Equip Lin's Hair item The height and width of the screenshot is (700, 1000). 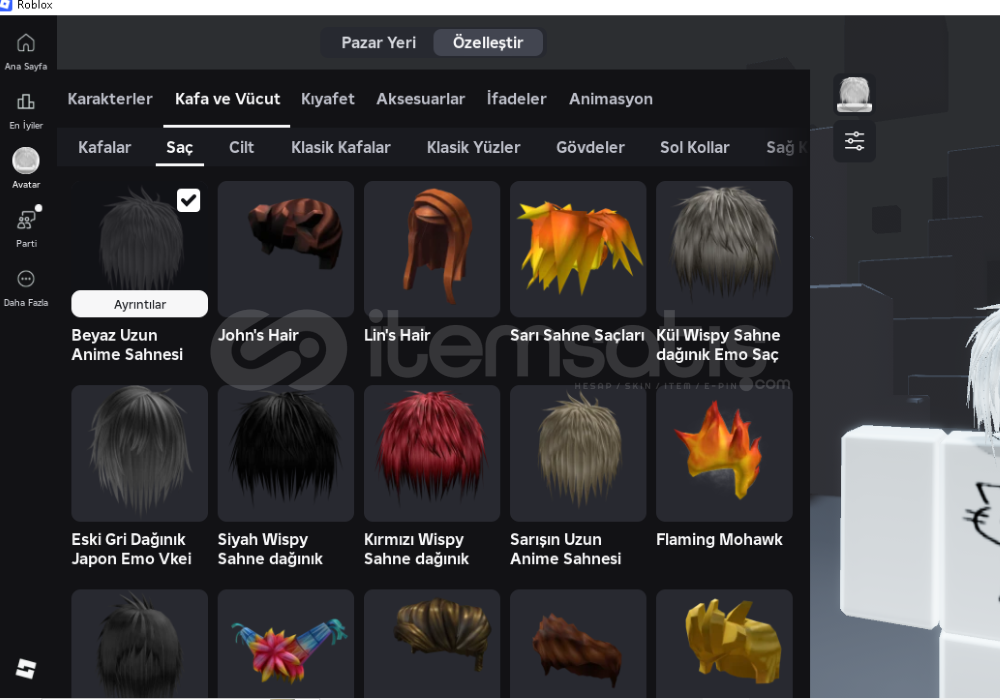pos(432,249)
